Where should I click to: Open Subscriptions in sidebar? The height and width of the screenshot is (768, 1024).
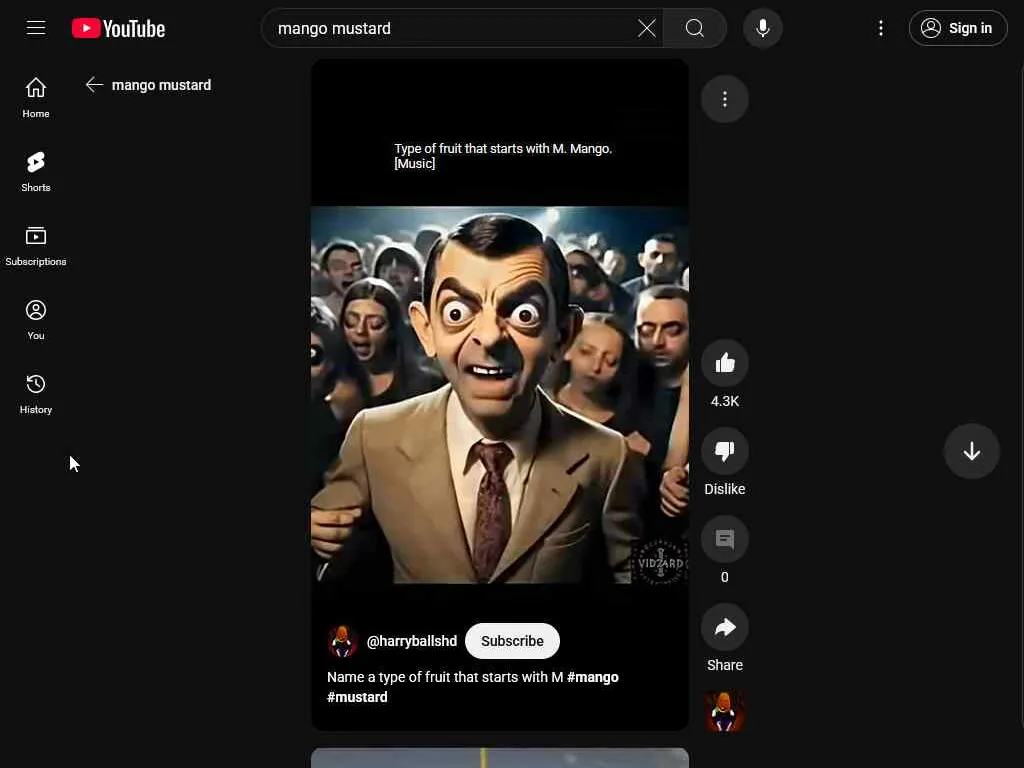click(36, 246)
